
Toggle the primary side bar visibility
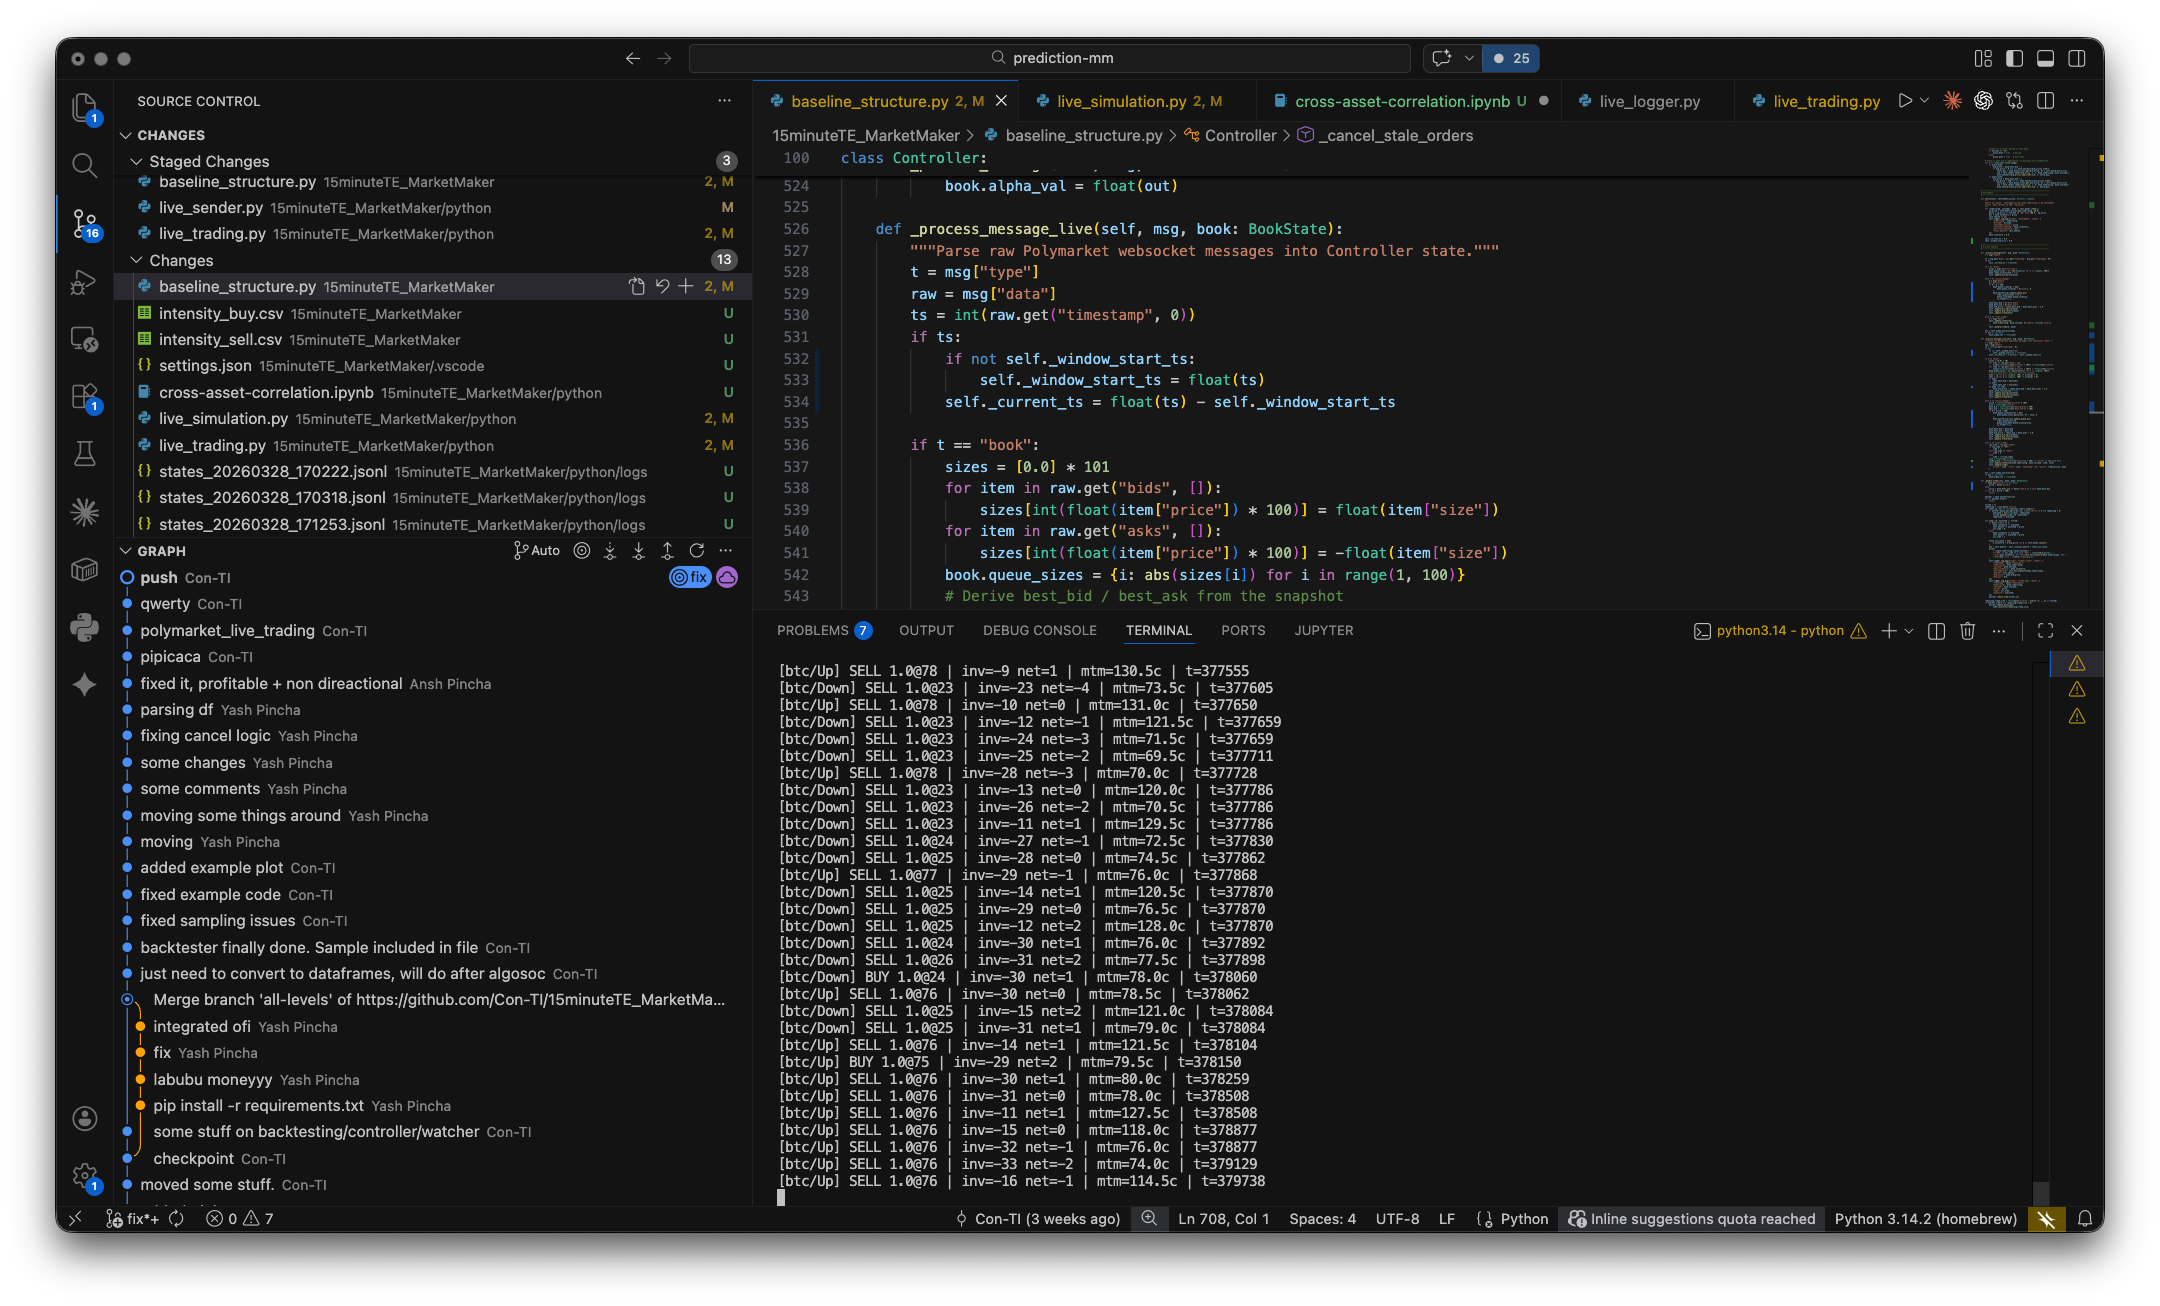tap(2014, 58)
